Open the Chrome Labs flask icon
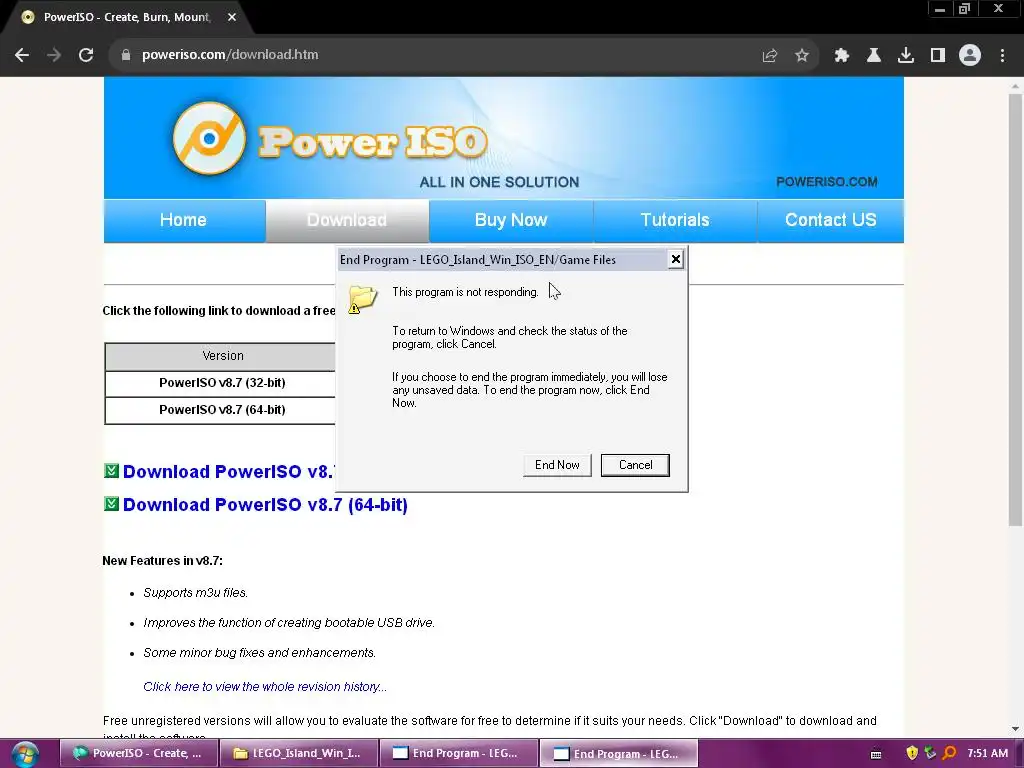Image resolution: width=1024 pixels, height=768 pixels. [x=873, y=56]
